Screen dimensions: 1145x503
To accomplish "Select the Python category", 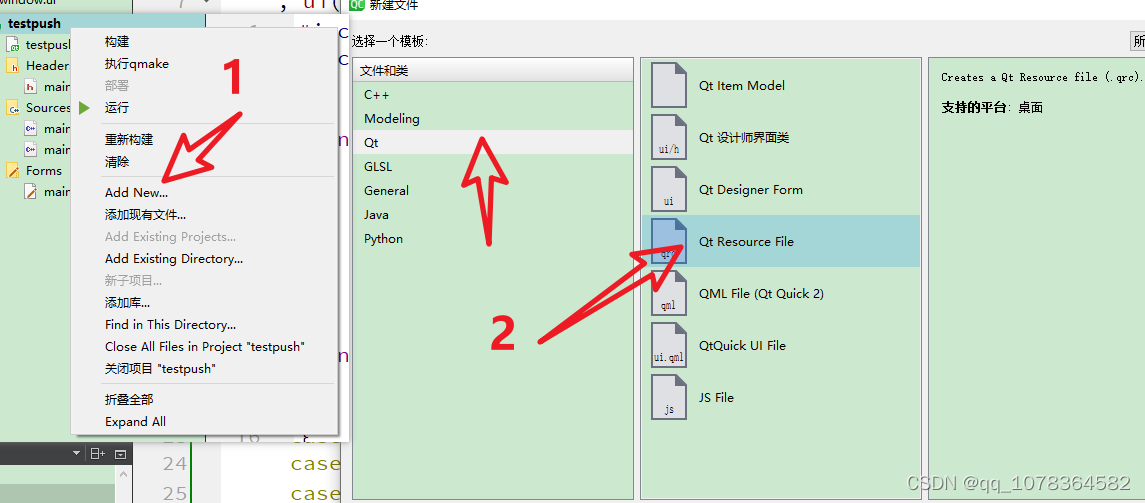I will pos(493,239).
